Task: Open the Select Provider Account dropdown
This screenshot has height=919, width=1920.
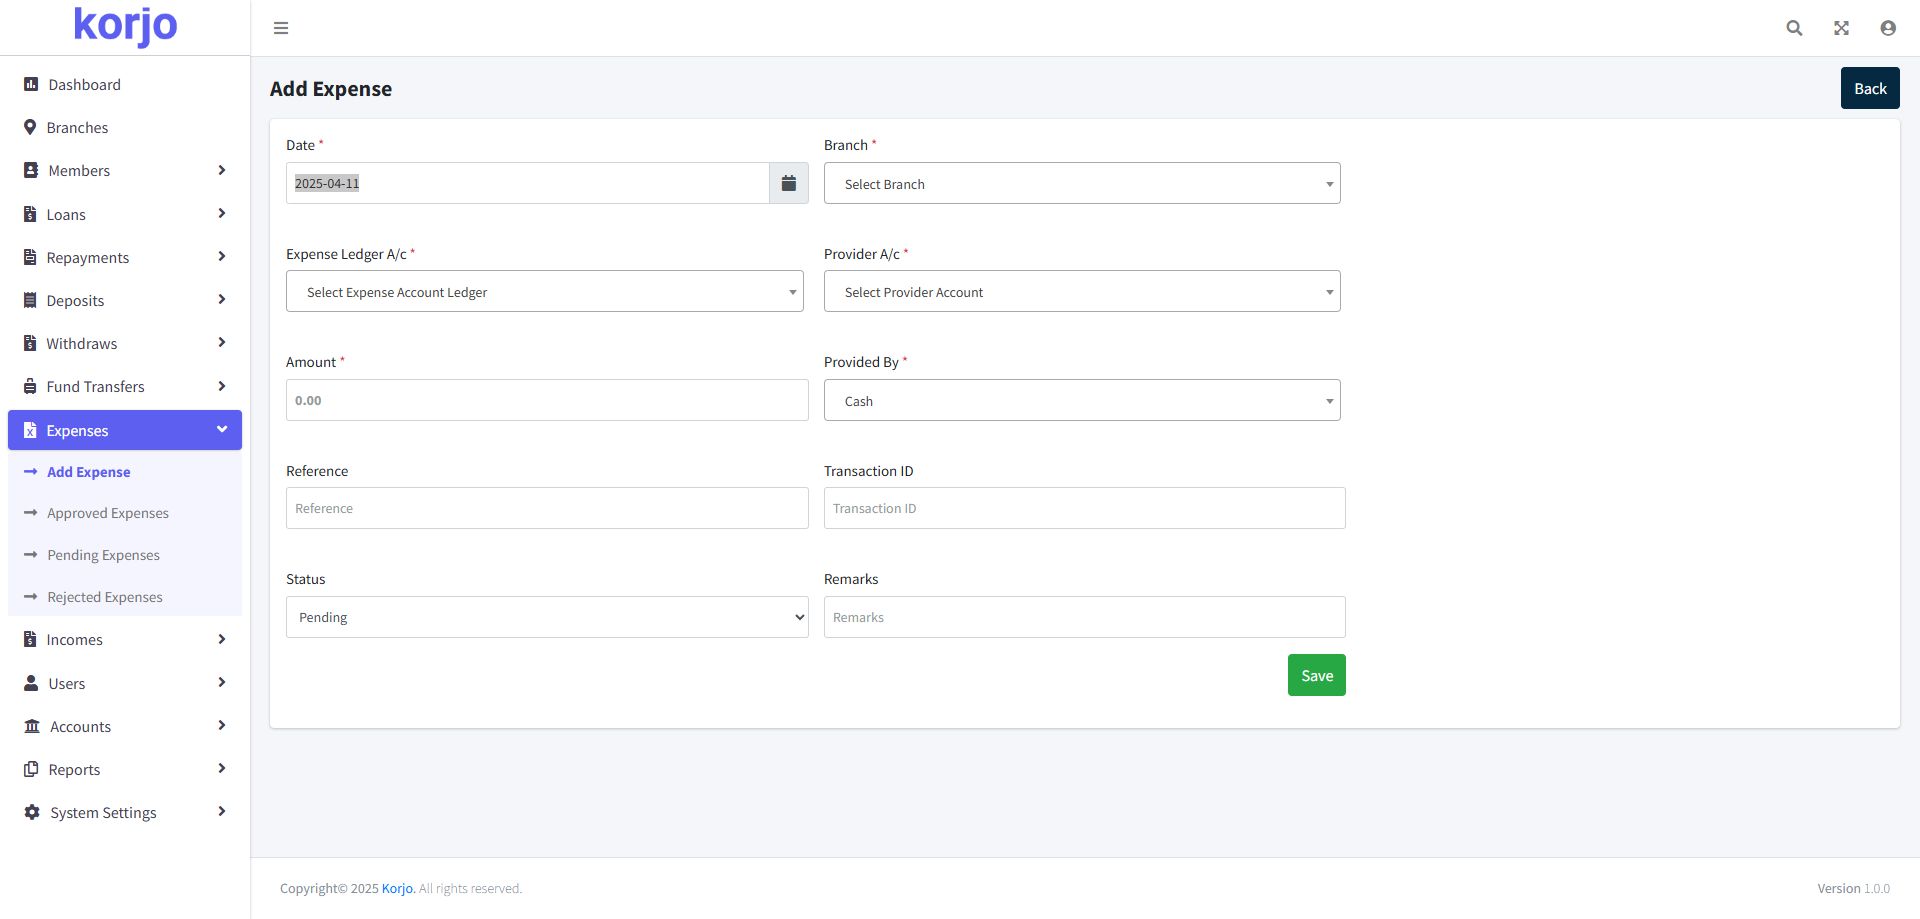Action: point(1081,292)
